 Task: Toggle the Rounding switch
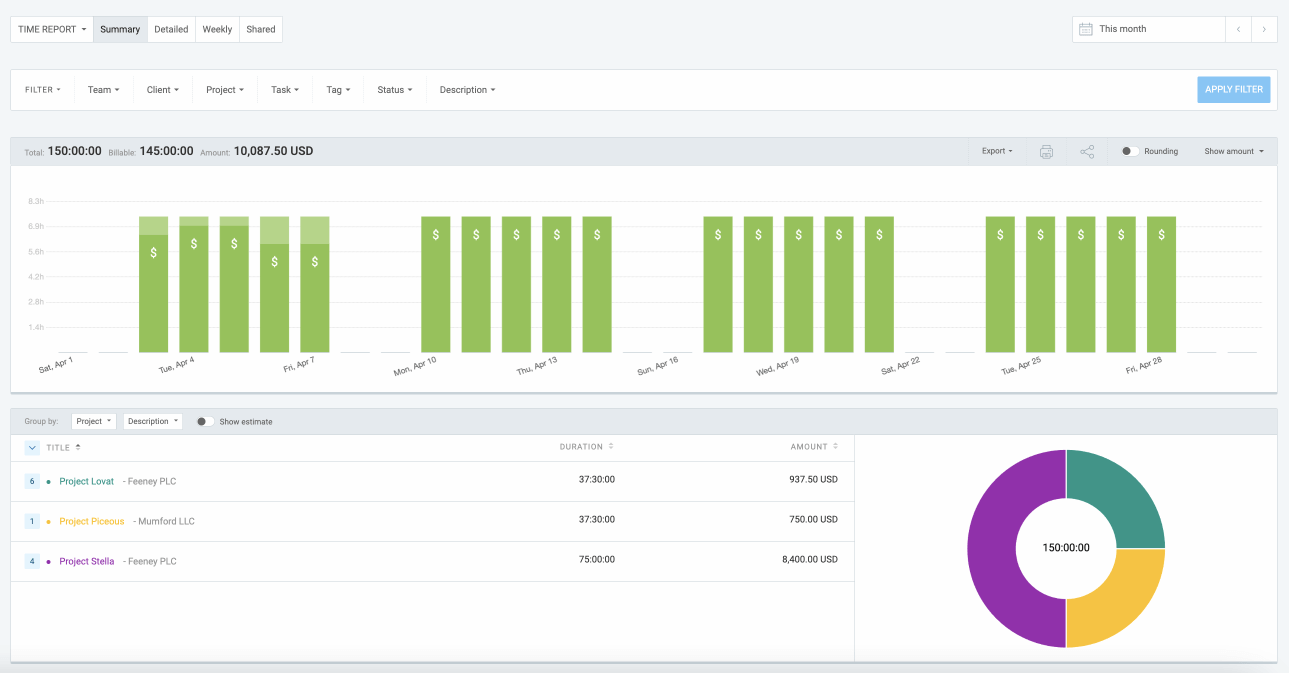click(1129, 151)
